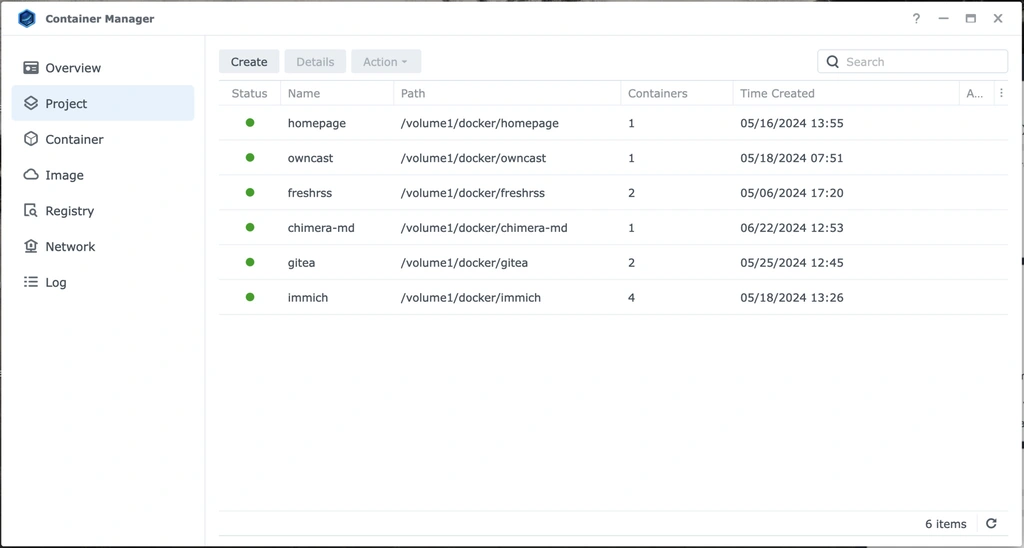Minimize the Container Manager window

(943, 18)
